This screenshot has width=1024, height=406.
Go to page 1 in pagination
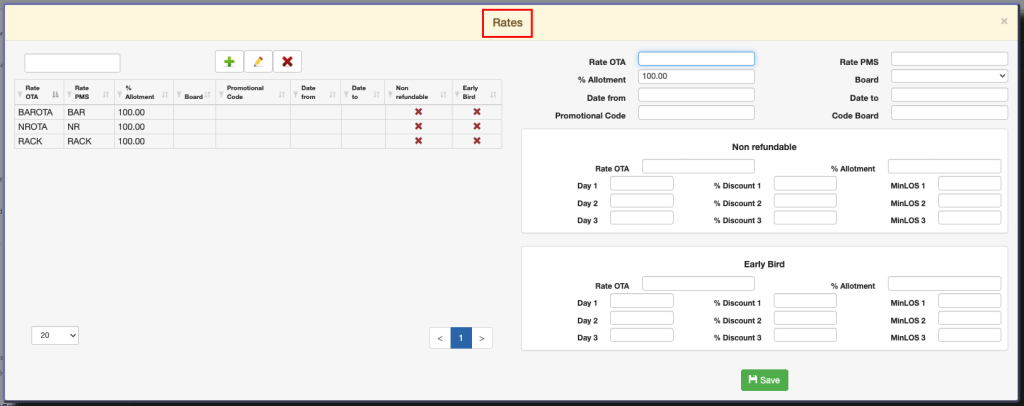tap(461, 338)
